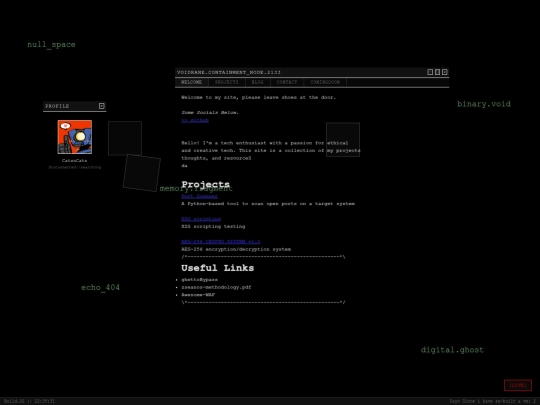Open the Awesome-WAF useful link

[x=198, y=295]
